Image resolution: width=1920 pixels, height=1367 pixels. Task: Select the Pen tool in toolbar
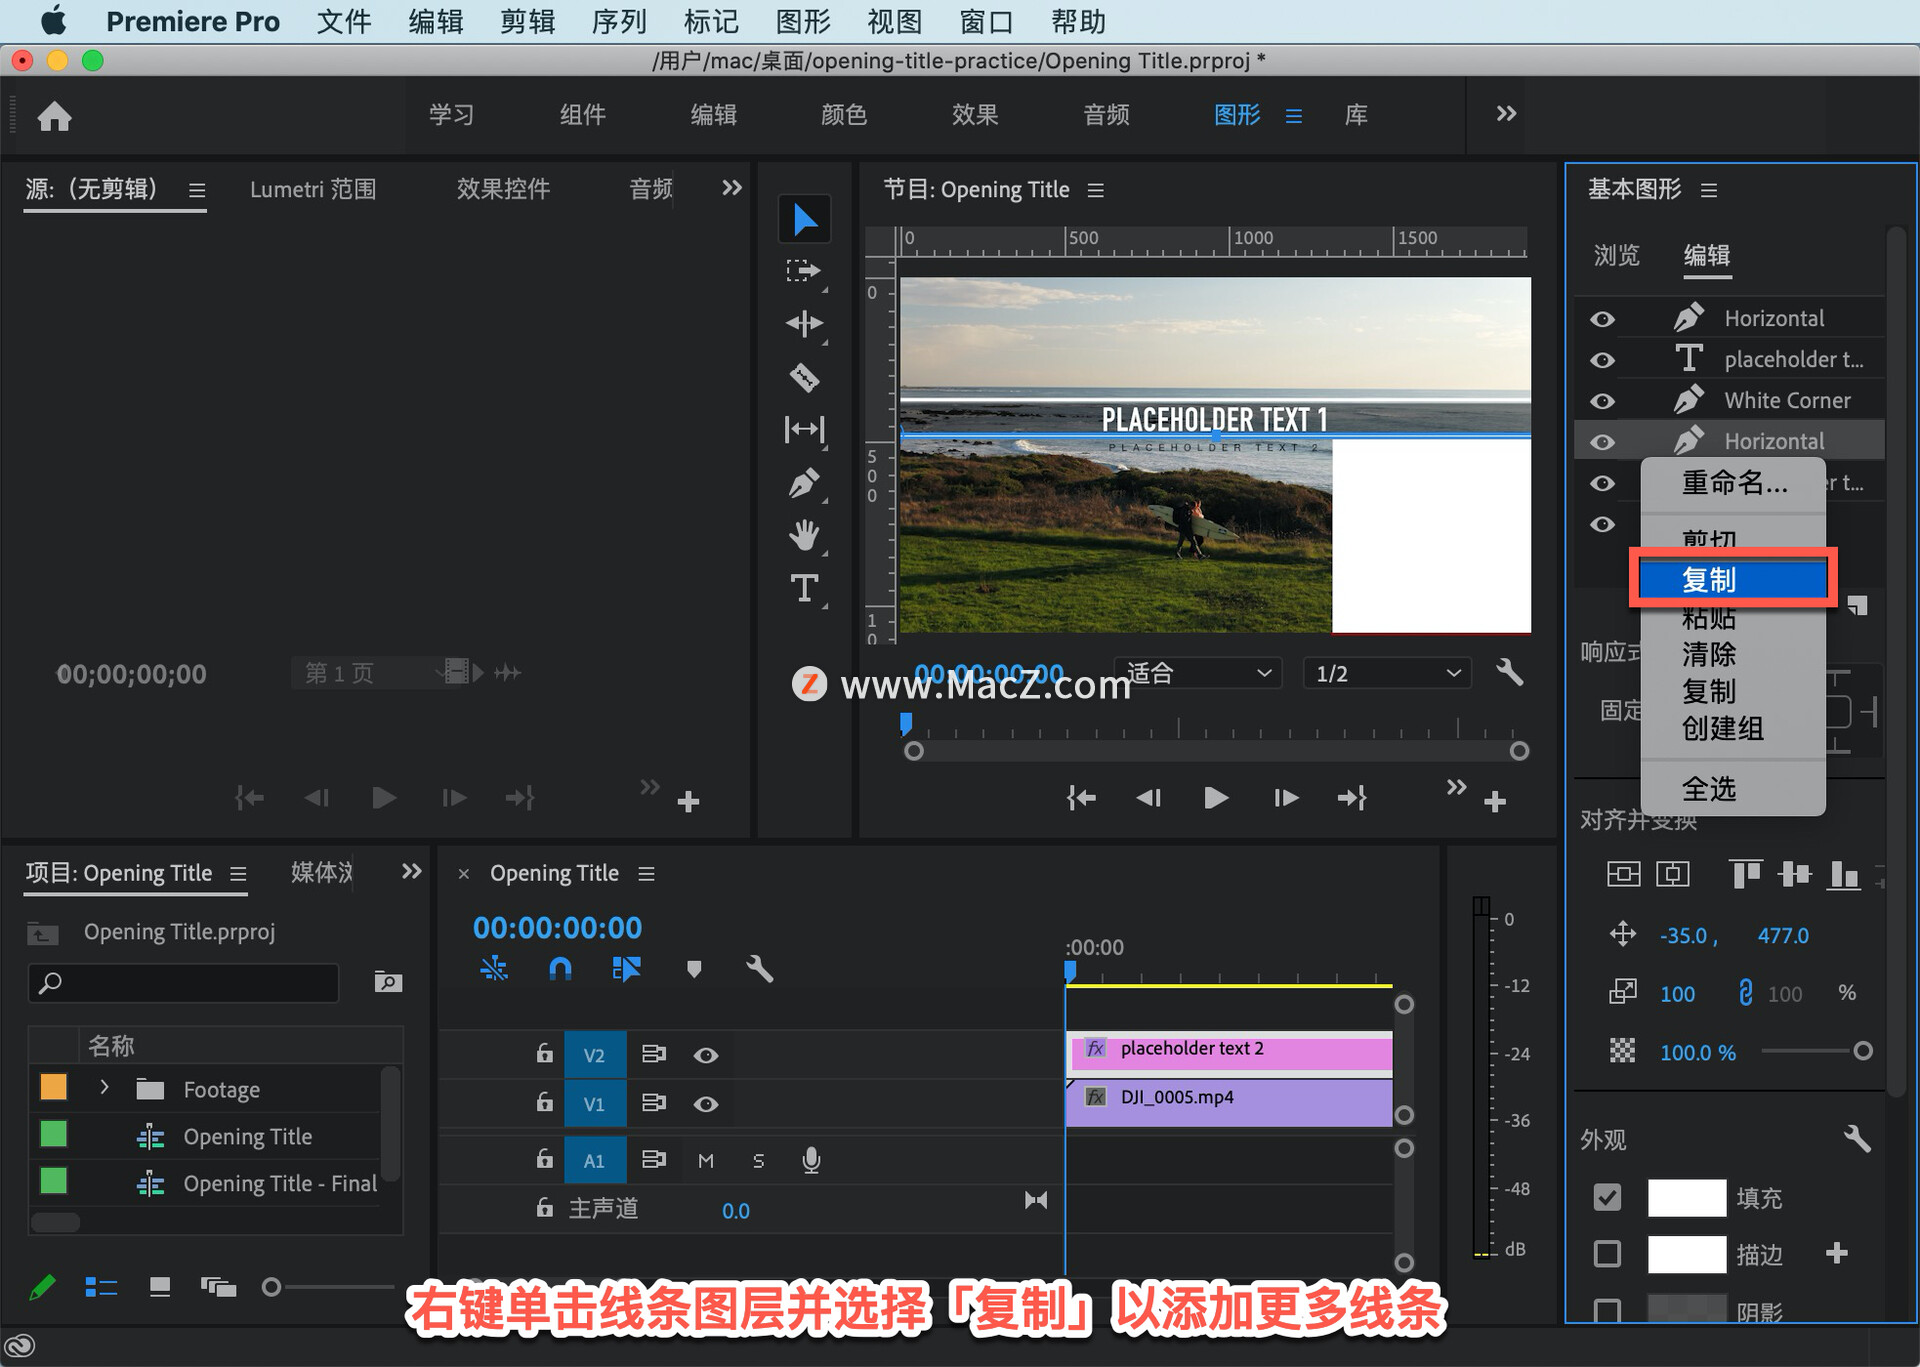(804, 484)
